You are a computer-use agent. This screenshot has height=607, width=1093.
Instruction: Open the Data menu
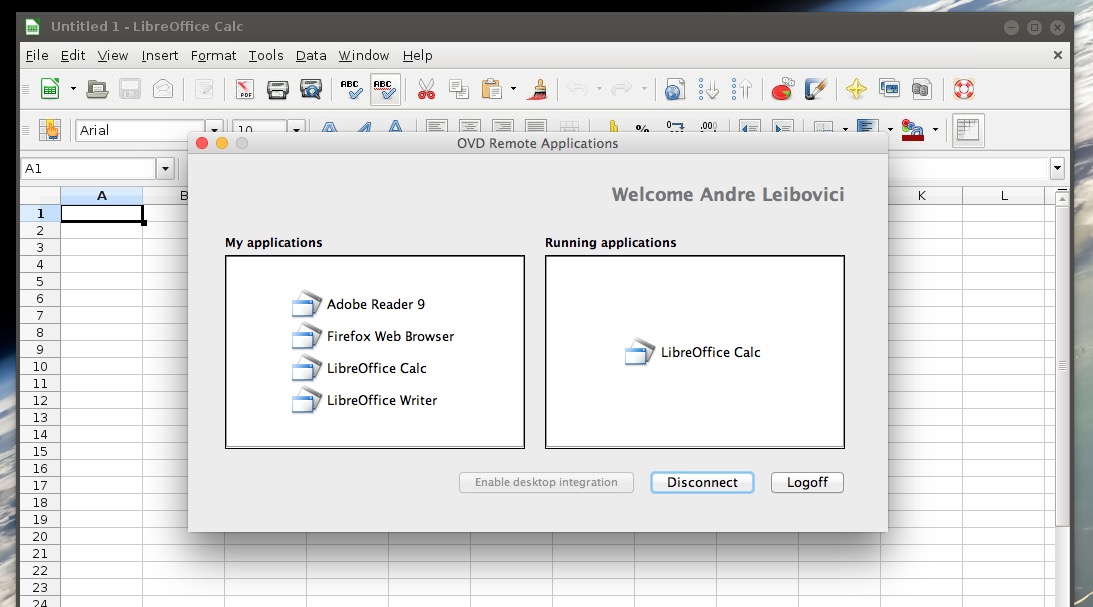tap(311, 55)
